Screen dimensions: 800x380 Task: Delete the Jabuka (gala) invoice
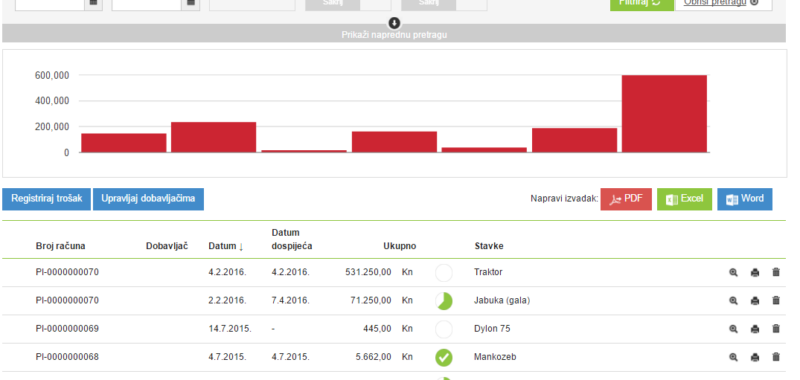tap(776, 300)
